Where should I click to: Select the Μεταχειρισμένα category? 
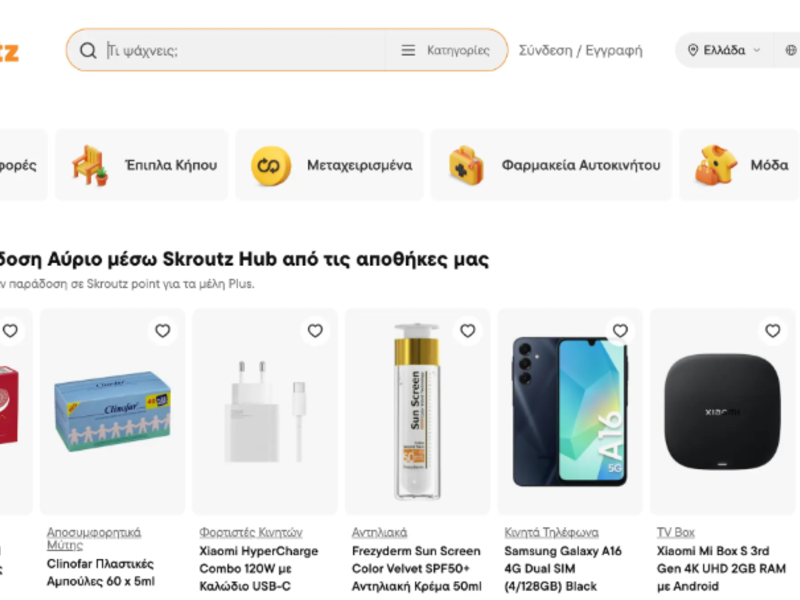(x=332, y=165)
